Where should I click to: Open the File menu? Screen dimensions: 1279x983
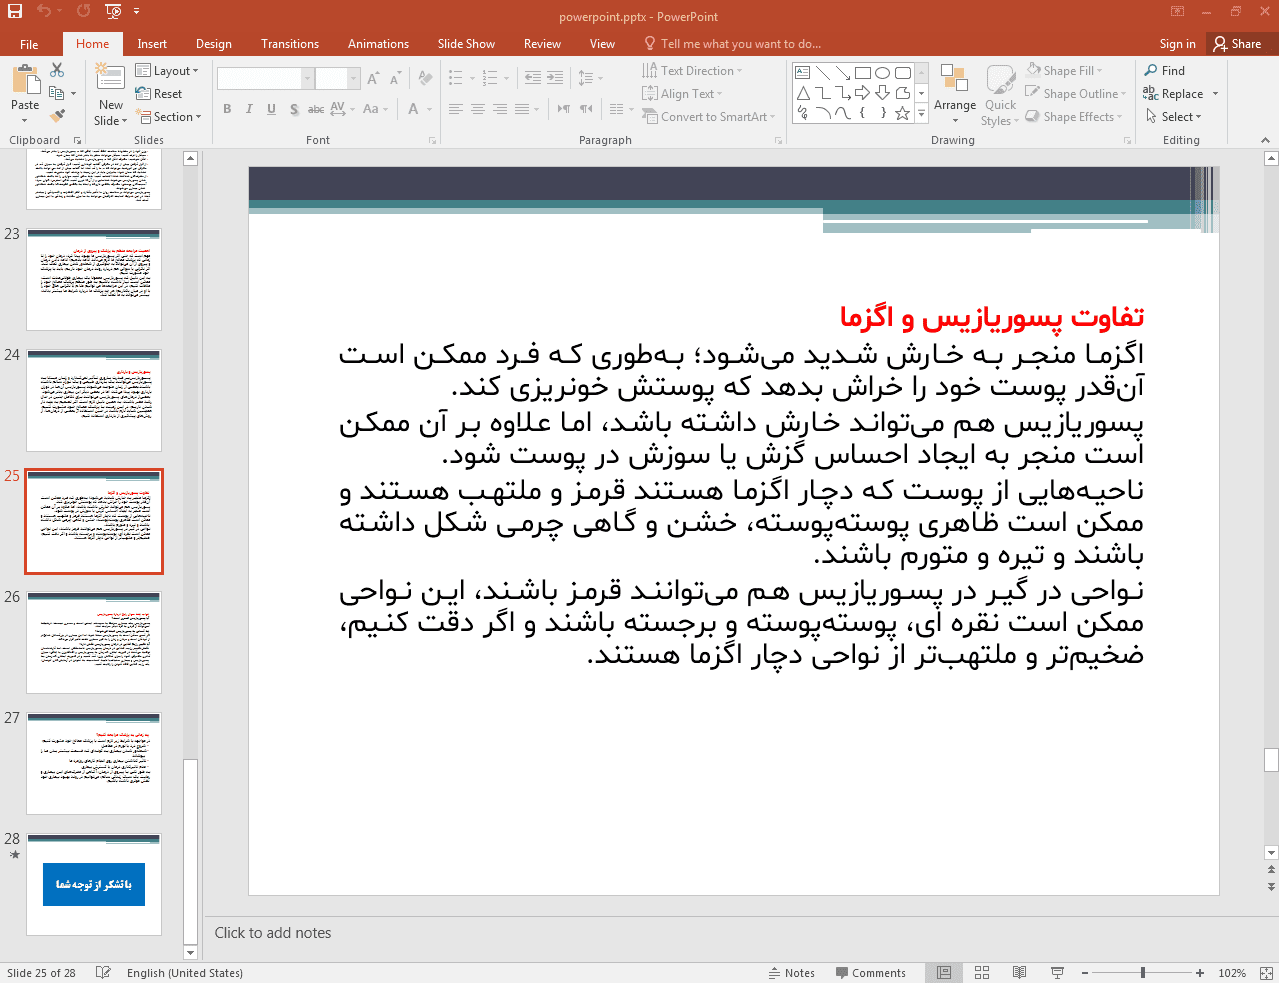(x=29, y=44)
